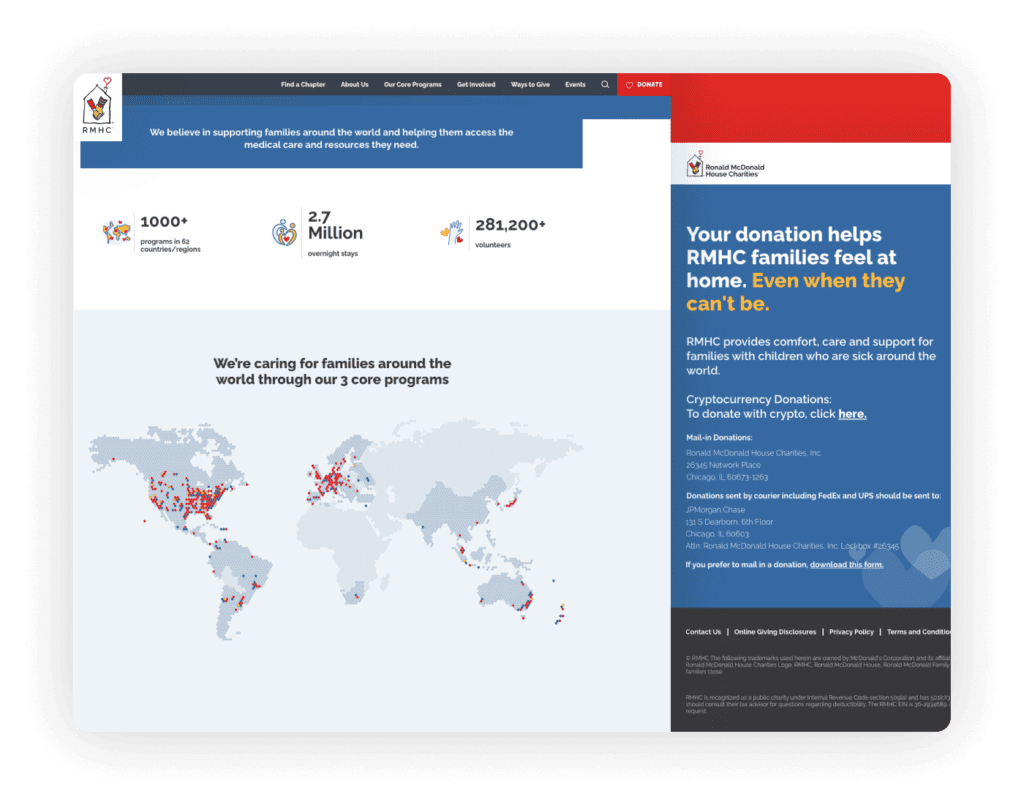Image resolution: width=1024 pixels, height=805 pixels.
Task: Click 'here' to donate with crypto
Action: (x=851, y=413)
